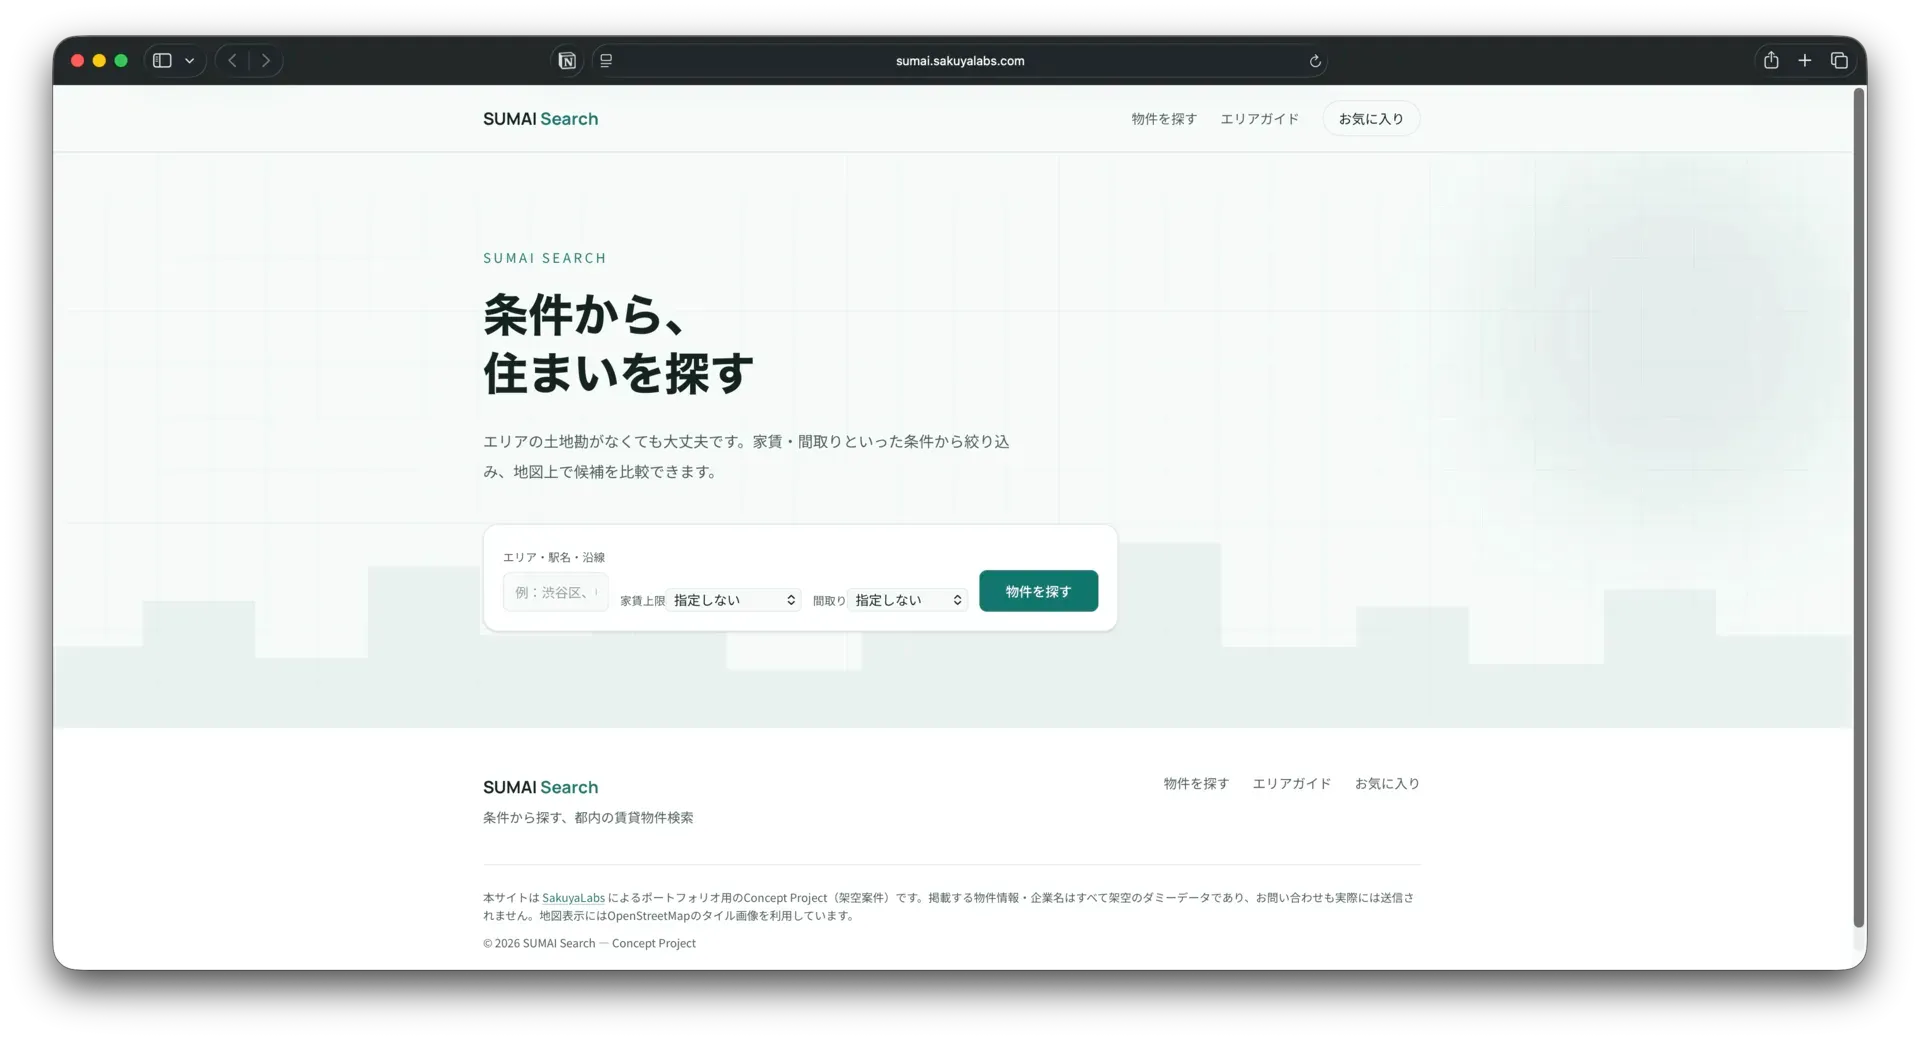Viewport: 1920px width, 1040px height.
Task: Click the green 物件を探す search button
Action: coord(1038,591)
